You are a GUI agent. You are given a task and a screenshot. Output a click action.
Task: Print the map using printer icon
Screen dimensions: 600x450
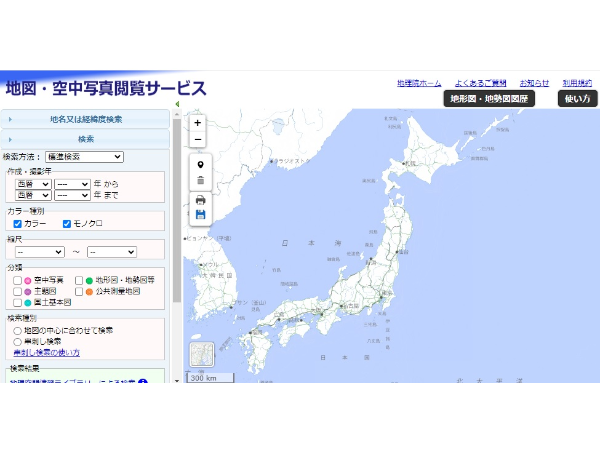click(200, 200)
